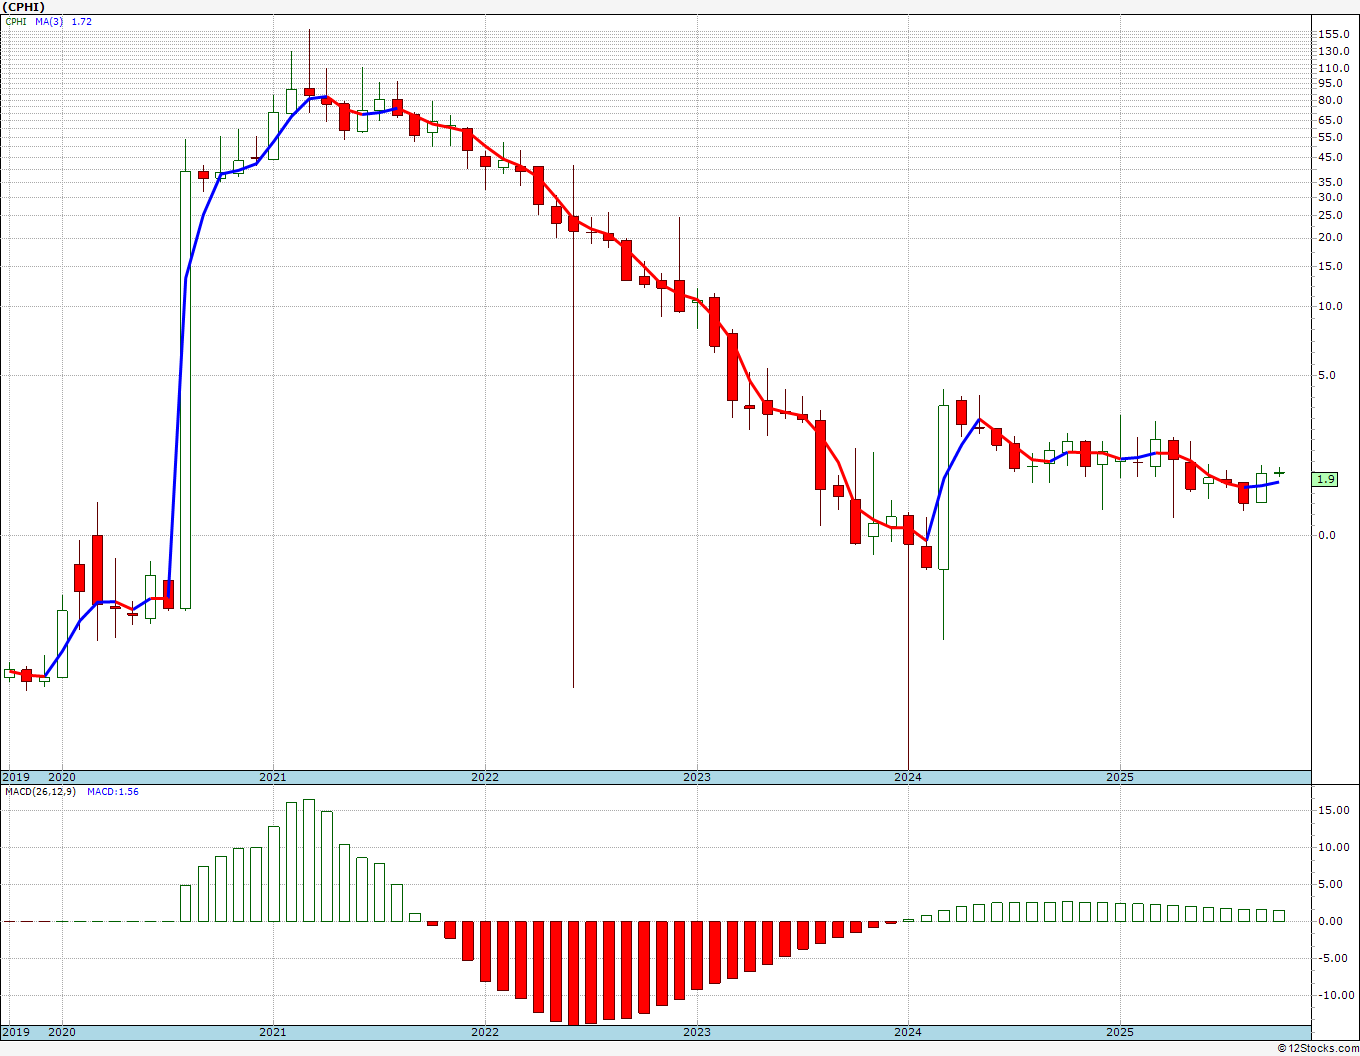This screenshot has height=1056, width=1360.
Task: Select the 45.0 price axis label
Action: [1330, 157]
